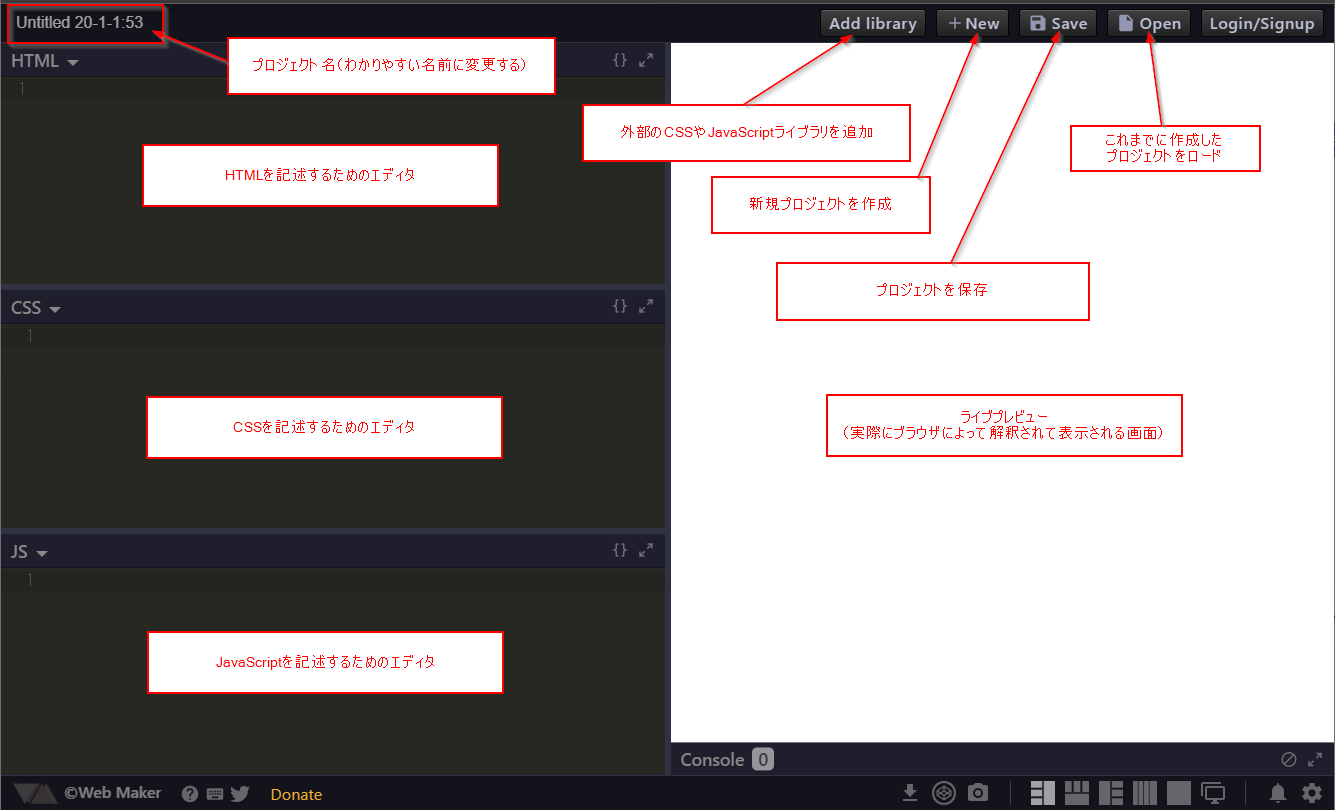Click the export to CodePen icon
This screenshot has height=810, width=1335.
[x=944, y=793]
